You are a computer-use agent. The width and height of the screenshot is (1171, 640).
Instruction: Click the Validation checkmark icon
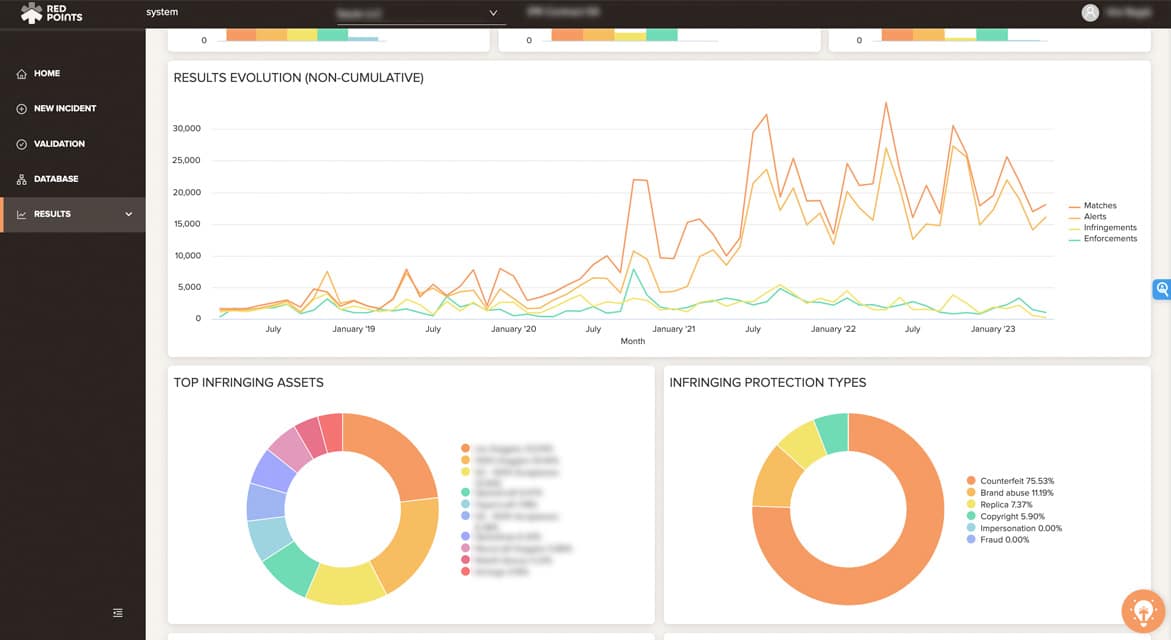pyautogui.click(x=20, y=143)
